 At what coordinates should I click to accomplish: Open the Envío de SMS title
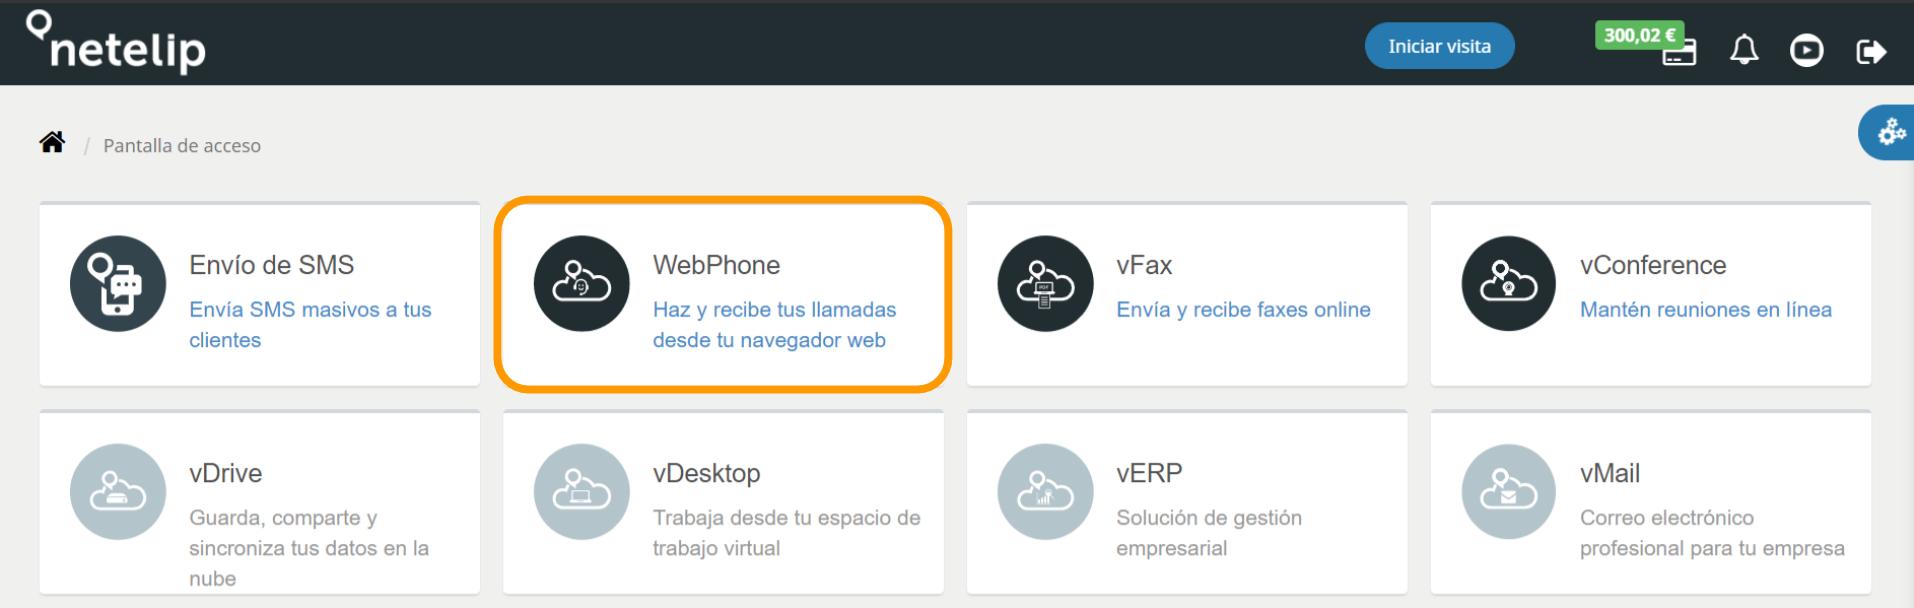coord(271,265)
